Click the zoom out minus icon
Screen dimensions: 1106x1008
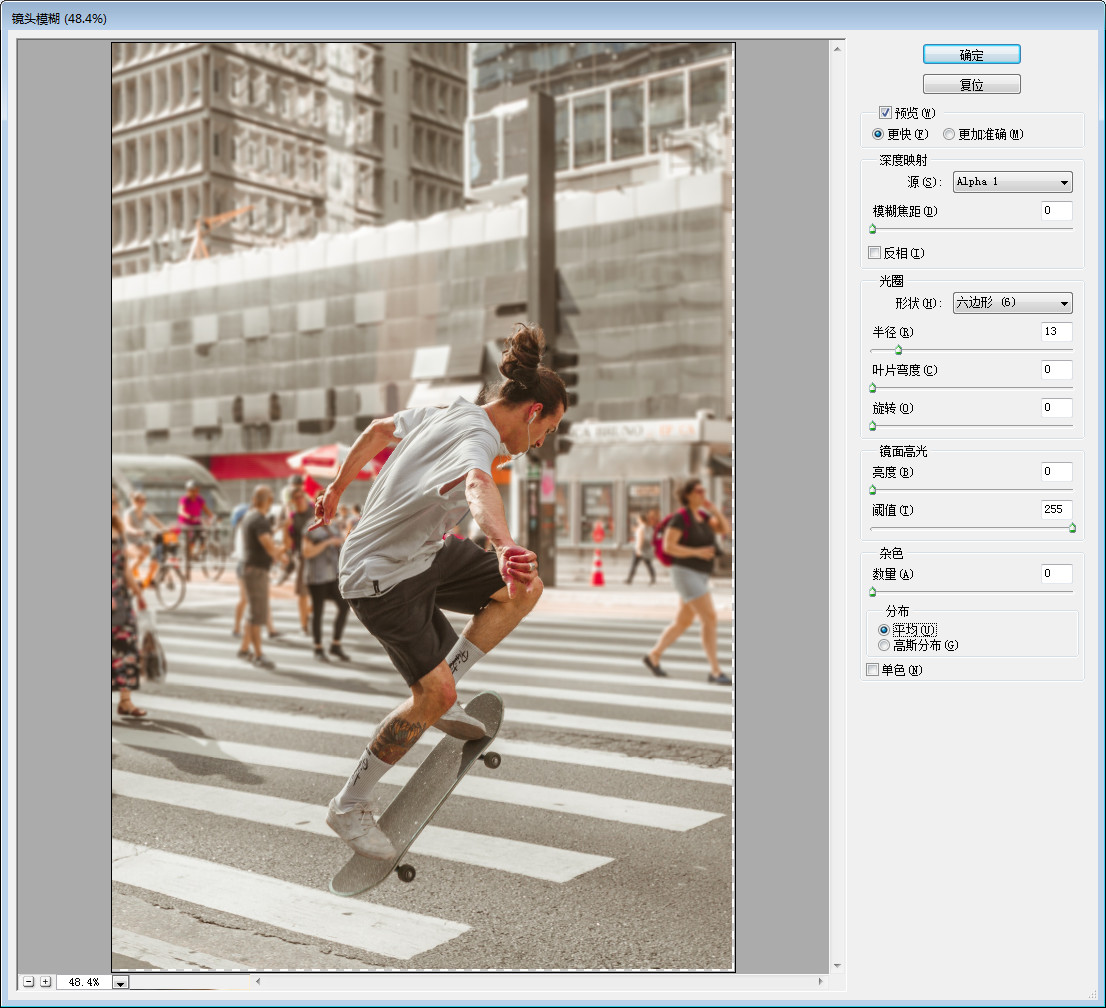(x=28, y=981)
